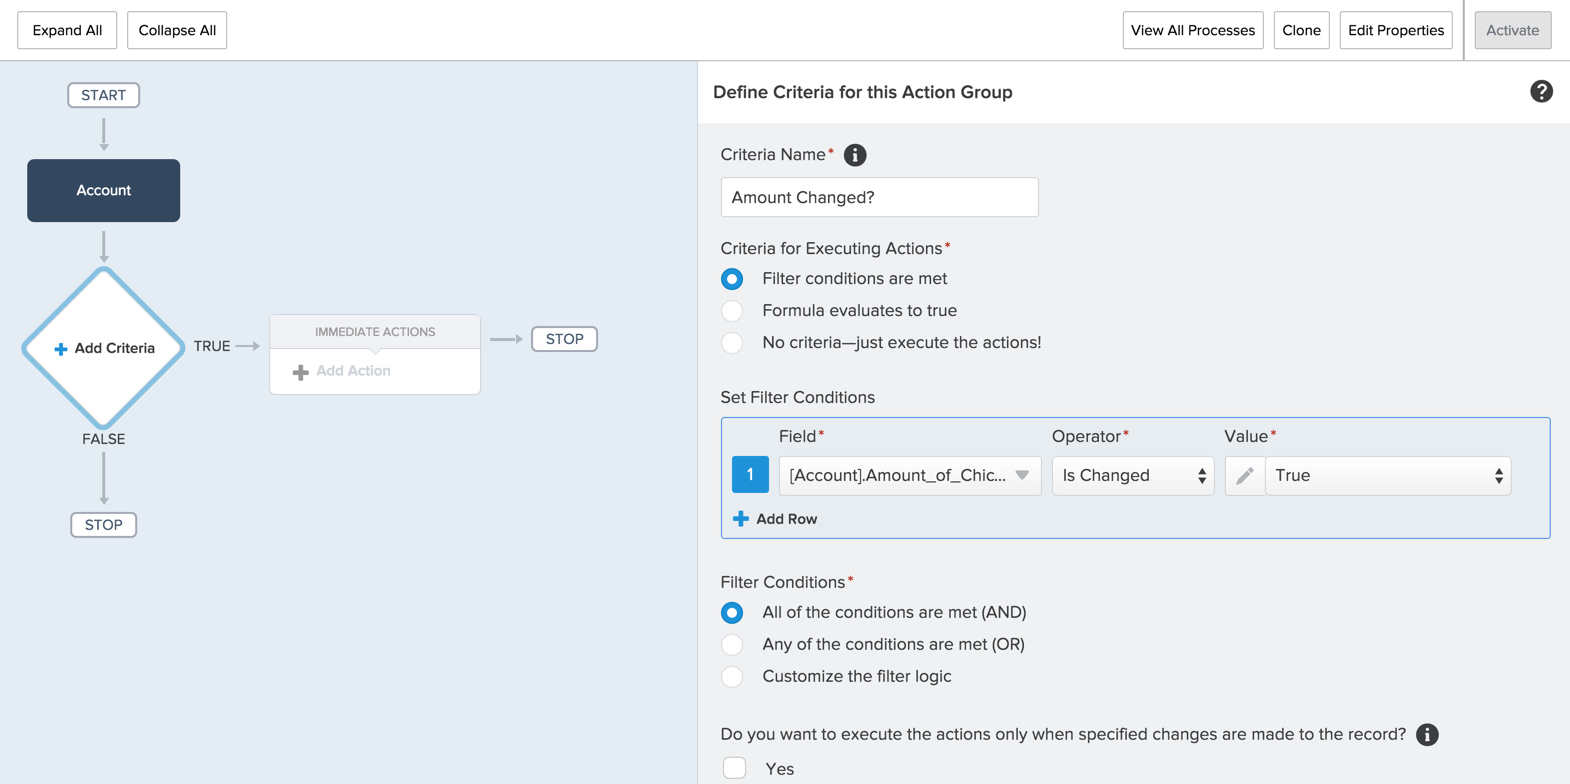Screen dimensions: 1570x784
Task: Open the Field dropdown for Account amount
Action: click(909, 476)
